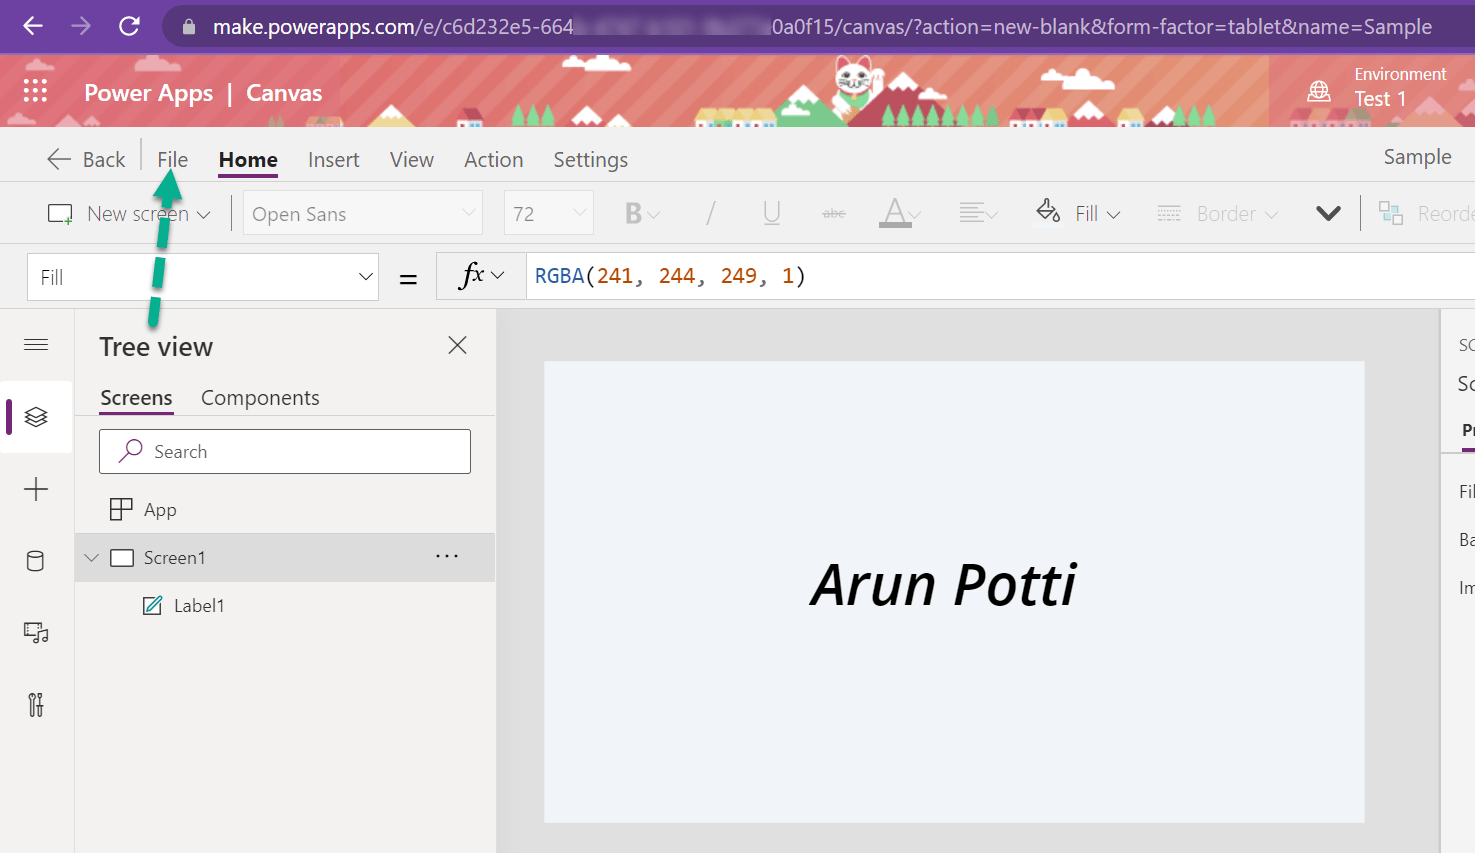This screenshot has width=1475, height=853.
Task: Open the Open Sans font dropdown
Action: pyautogui.click(x=363, y=214)
